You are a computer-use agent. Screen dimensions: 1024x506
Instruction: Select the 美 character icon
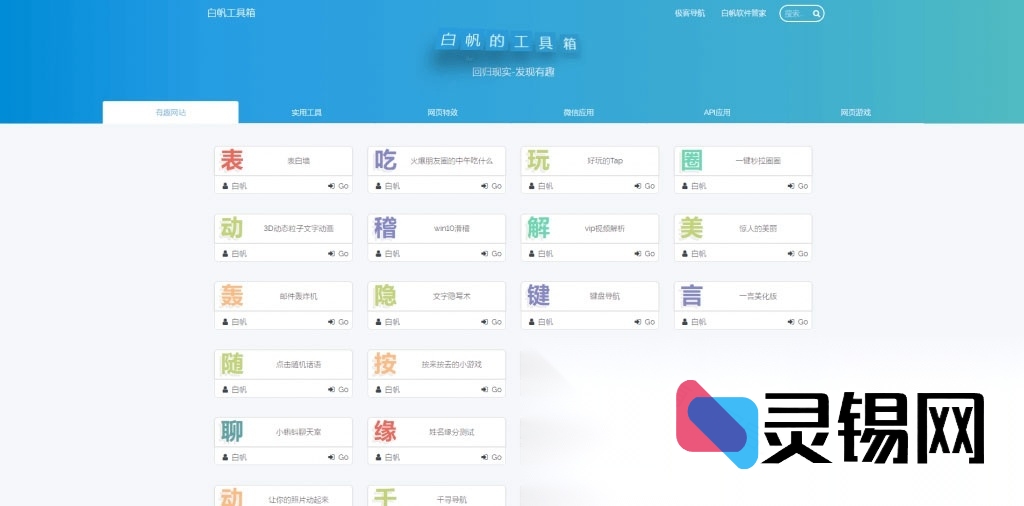point(692,228)
